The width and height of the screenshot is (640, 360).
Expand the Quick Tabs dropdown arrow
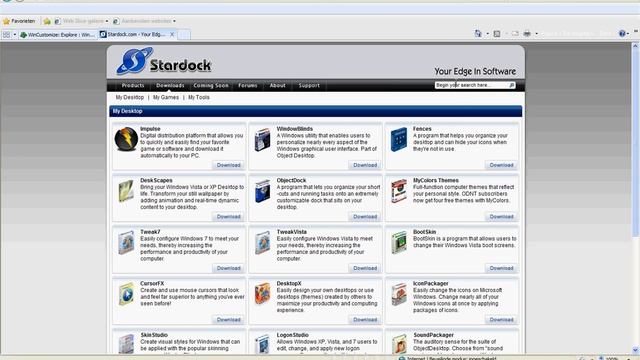click(15, 35)
